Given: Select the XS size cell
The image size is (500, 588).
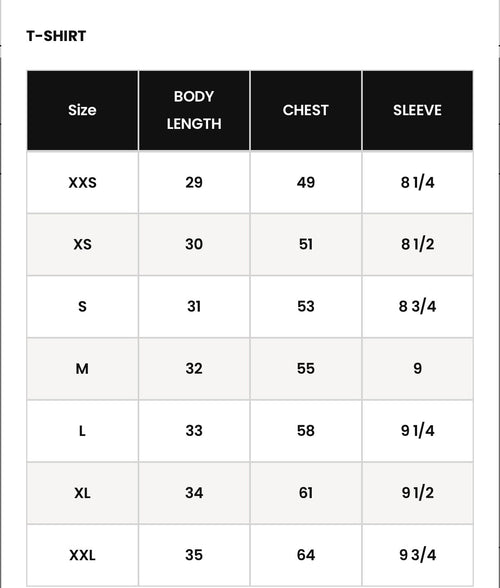Looking at the screenshot, I should point(82,244).
